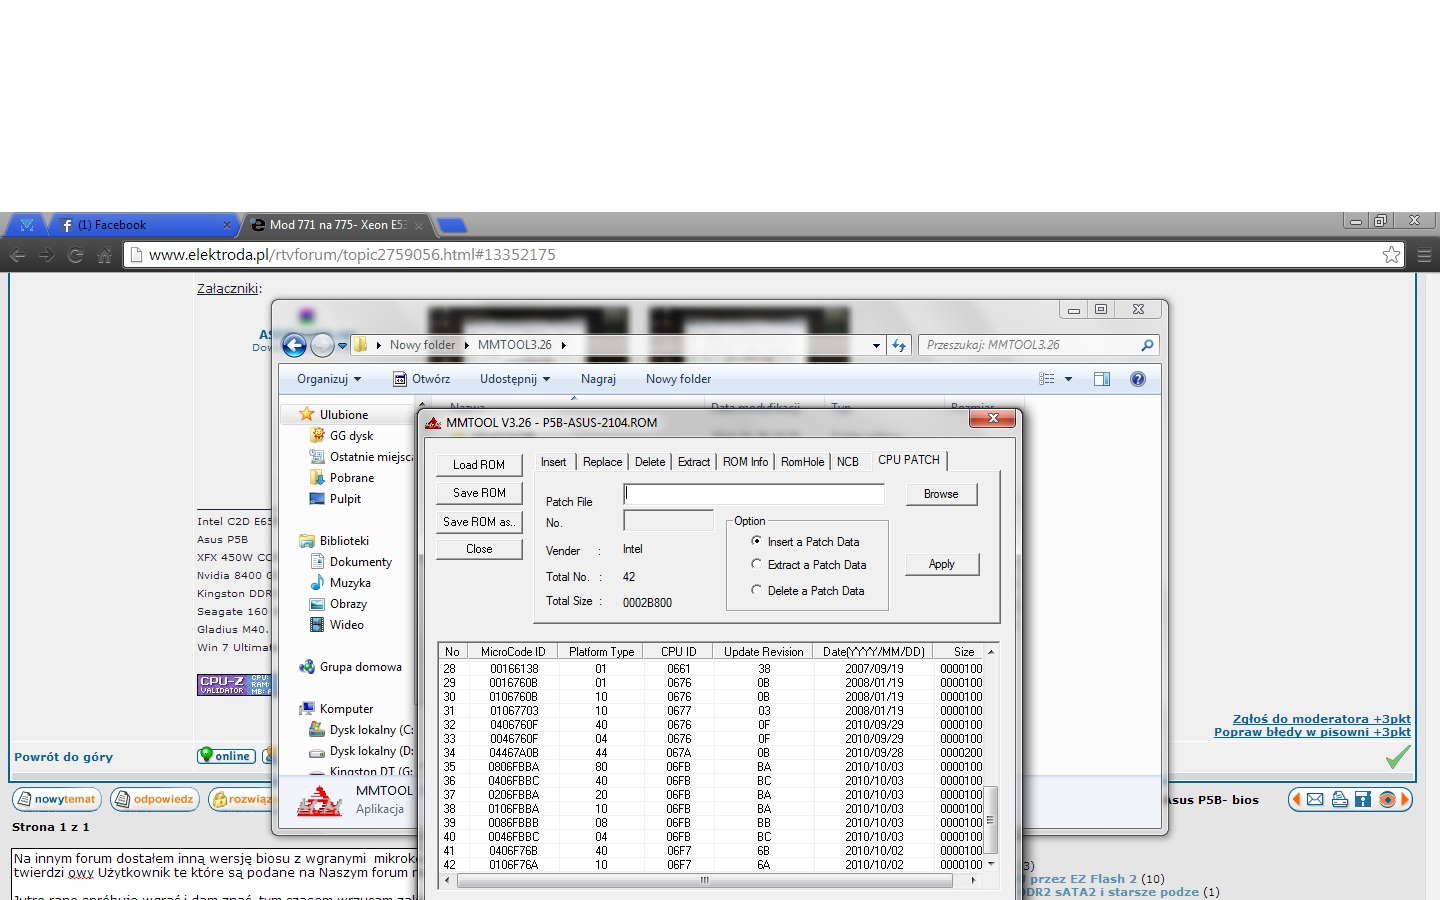
Task: Change the Explorer view layout icon
Action: pyautogui.click(x=1047, y=379)
